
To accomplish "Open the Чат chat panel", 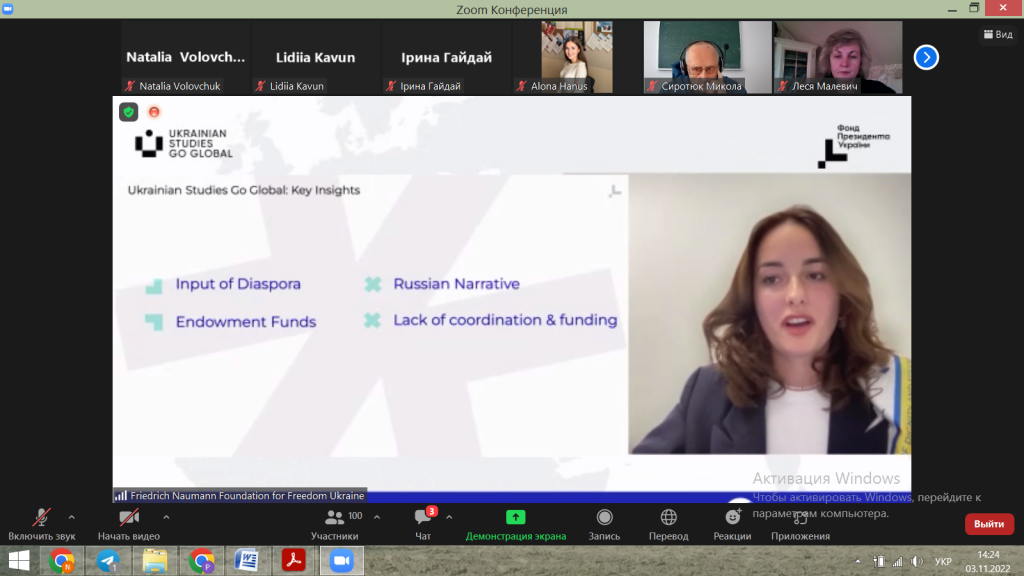I will 423,524.
